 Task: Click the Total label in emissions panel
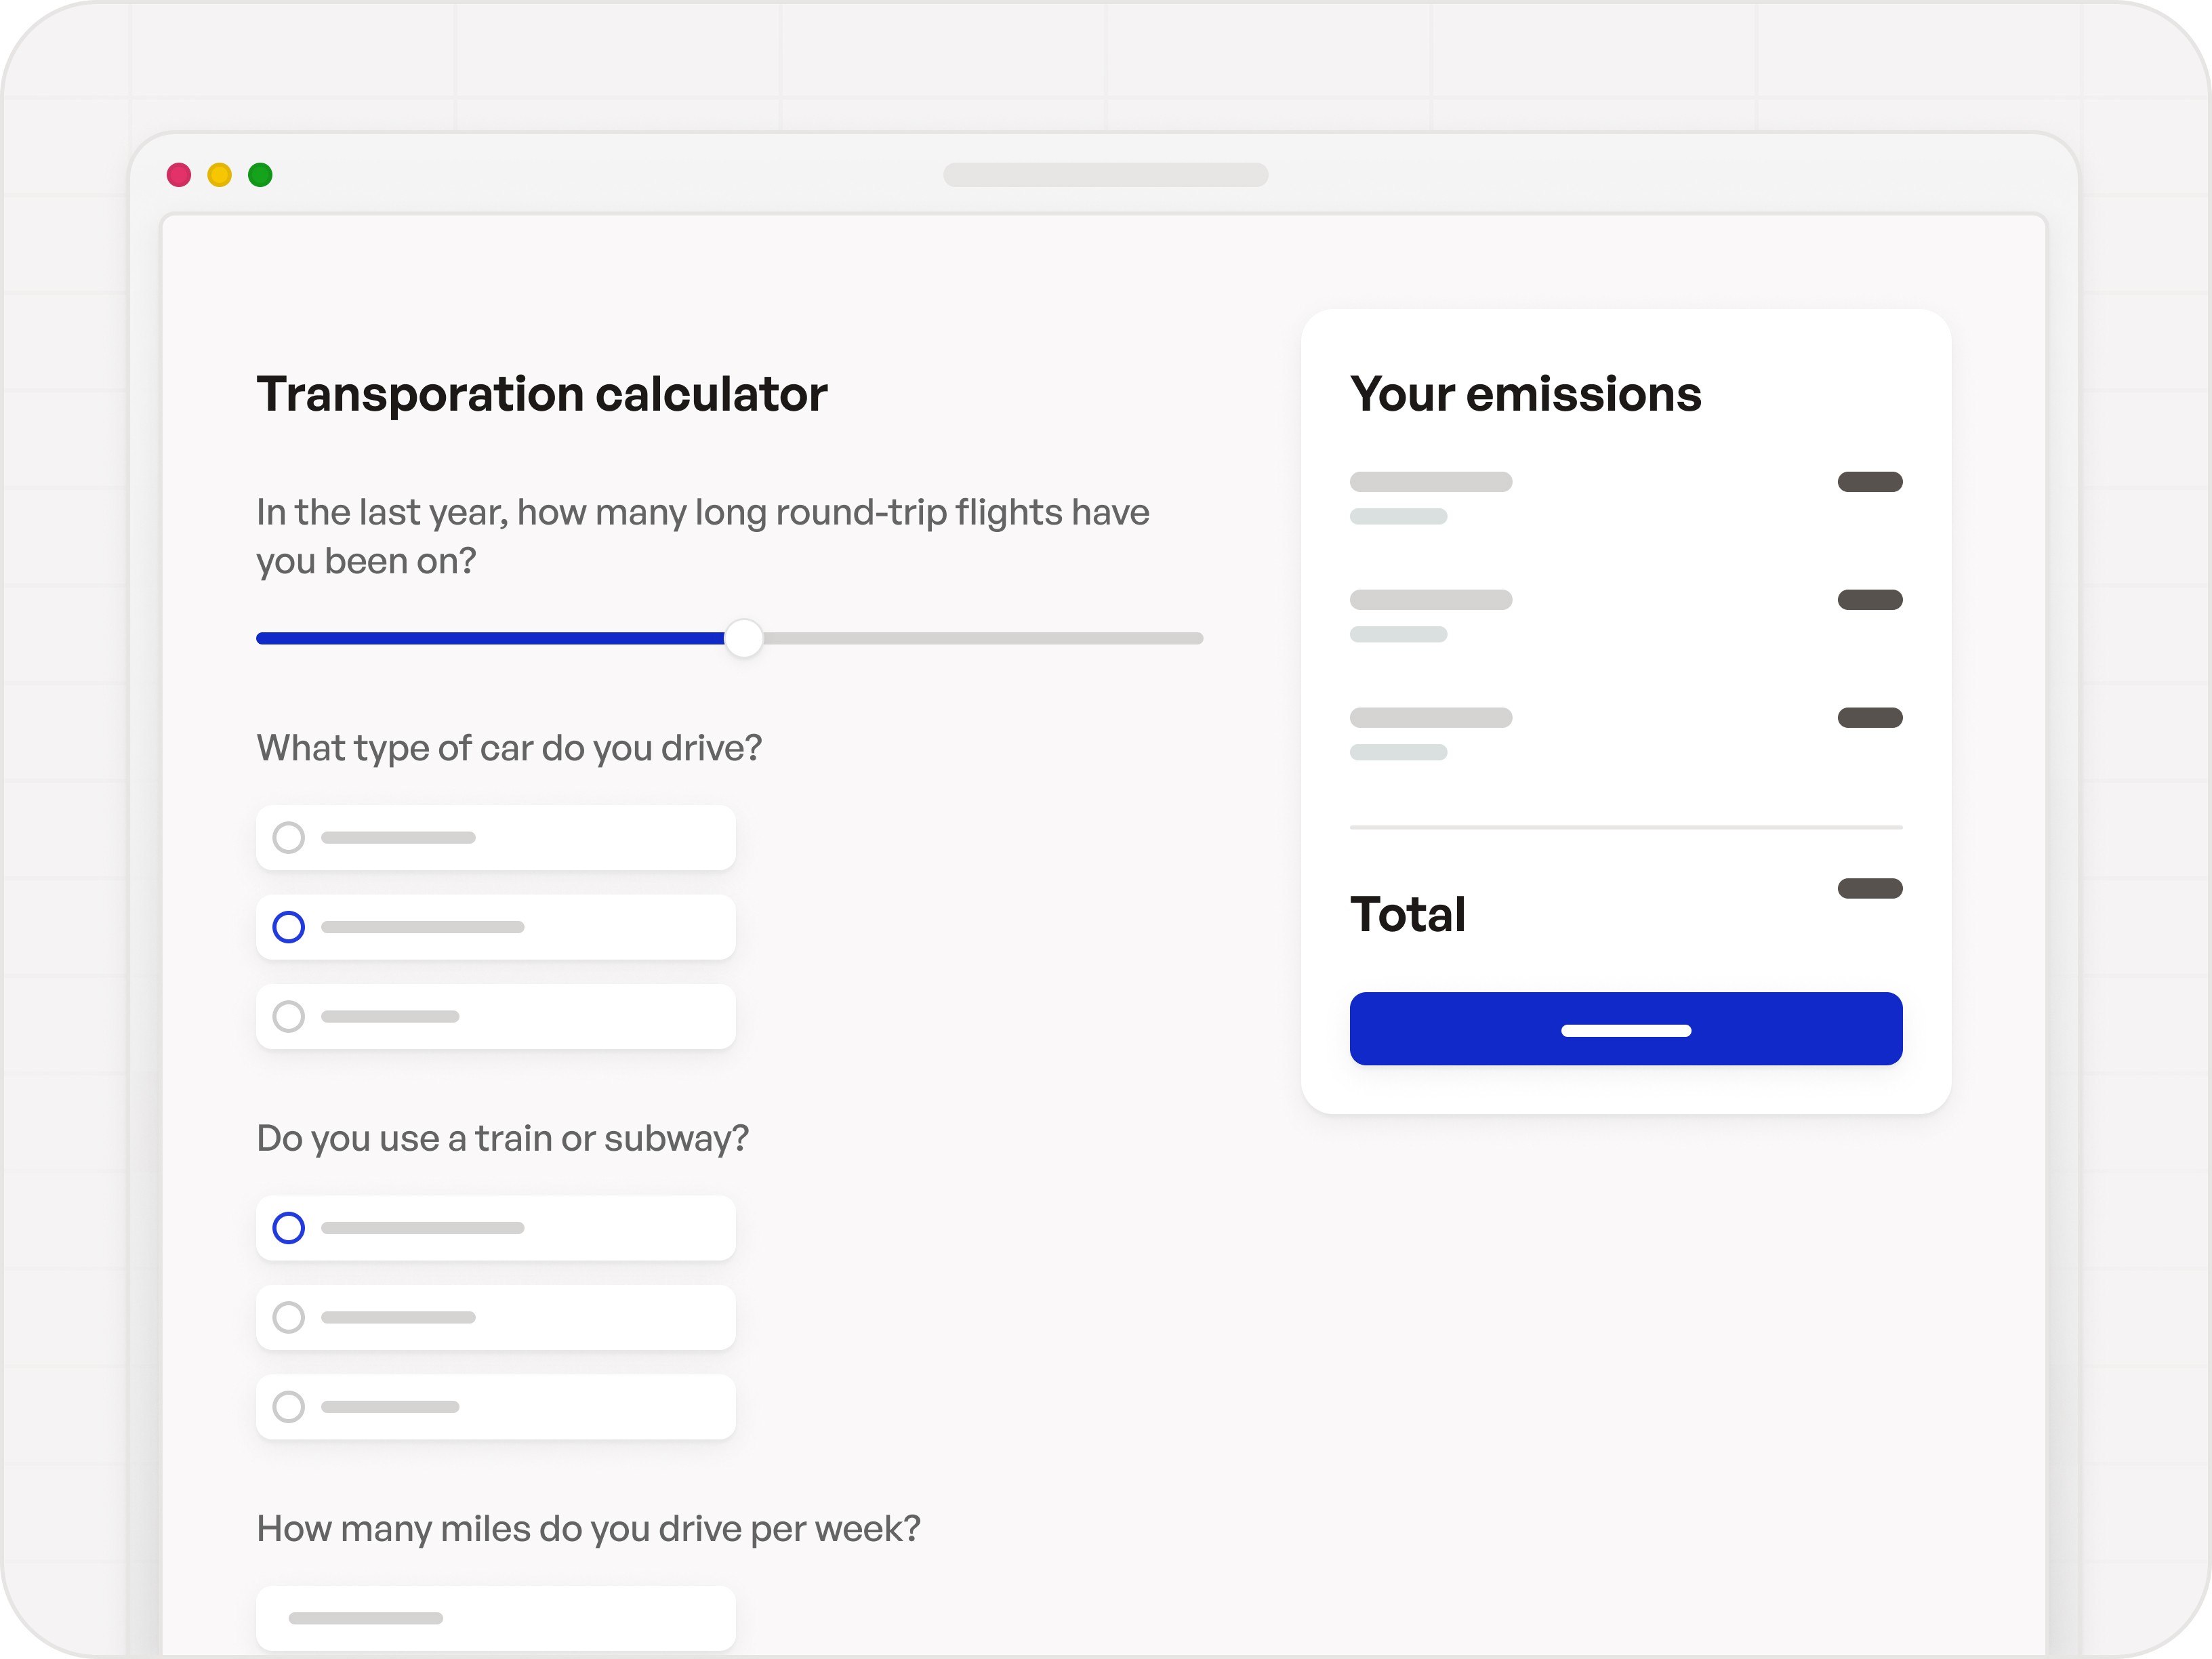coord(1408,913)
